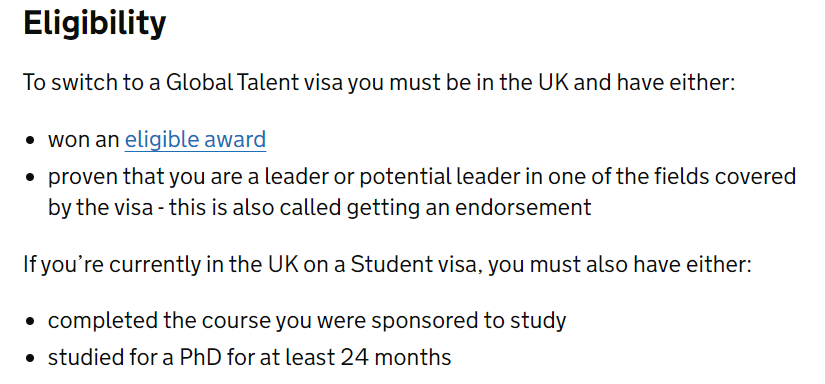Screen dimensions: 825x384
Task: Click the paragraph about being on a Student visa
Action: [x=387, y=264]
